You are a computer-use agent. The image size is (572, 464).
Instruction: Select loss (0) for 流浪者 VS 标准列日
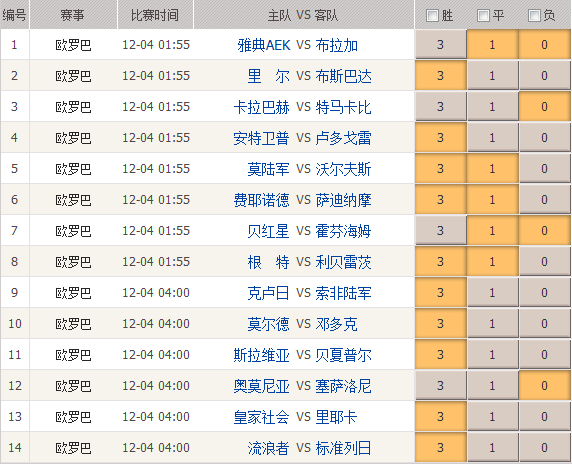click(545, 448)
